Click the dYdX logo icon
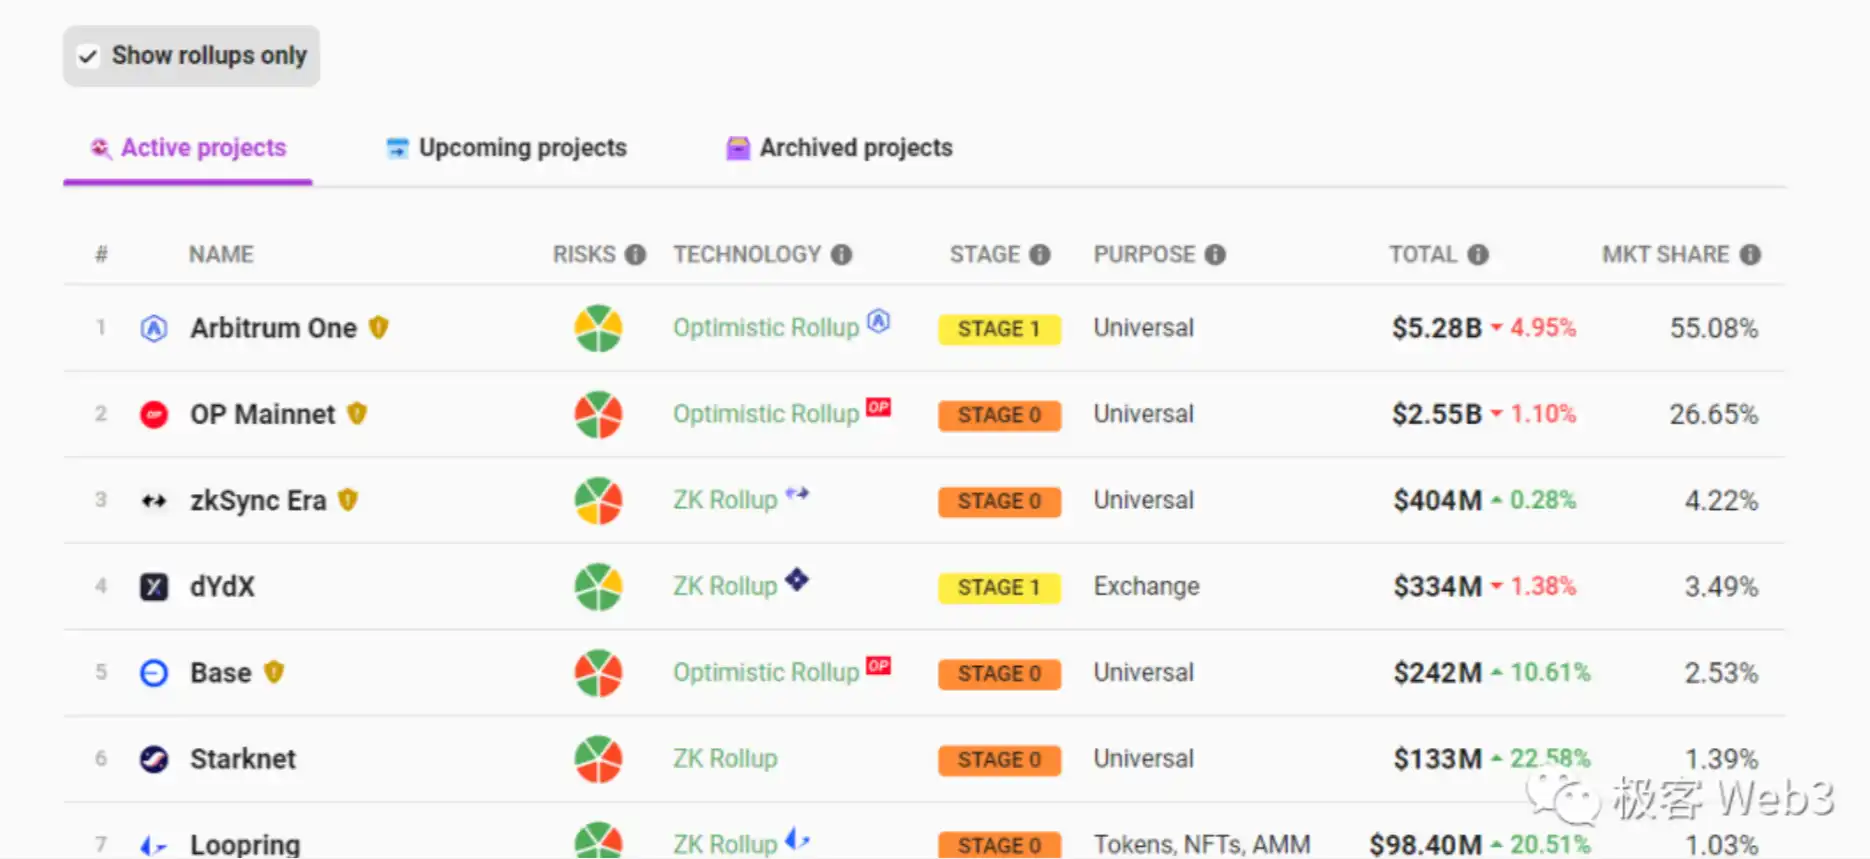Viewport: 1870px width, 859px height. coord(154,586)
